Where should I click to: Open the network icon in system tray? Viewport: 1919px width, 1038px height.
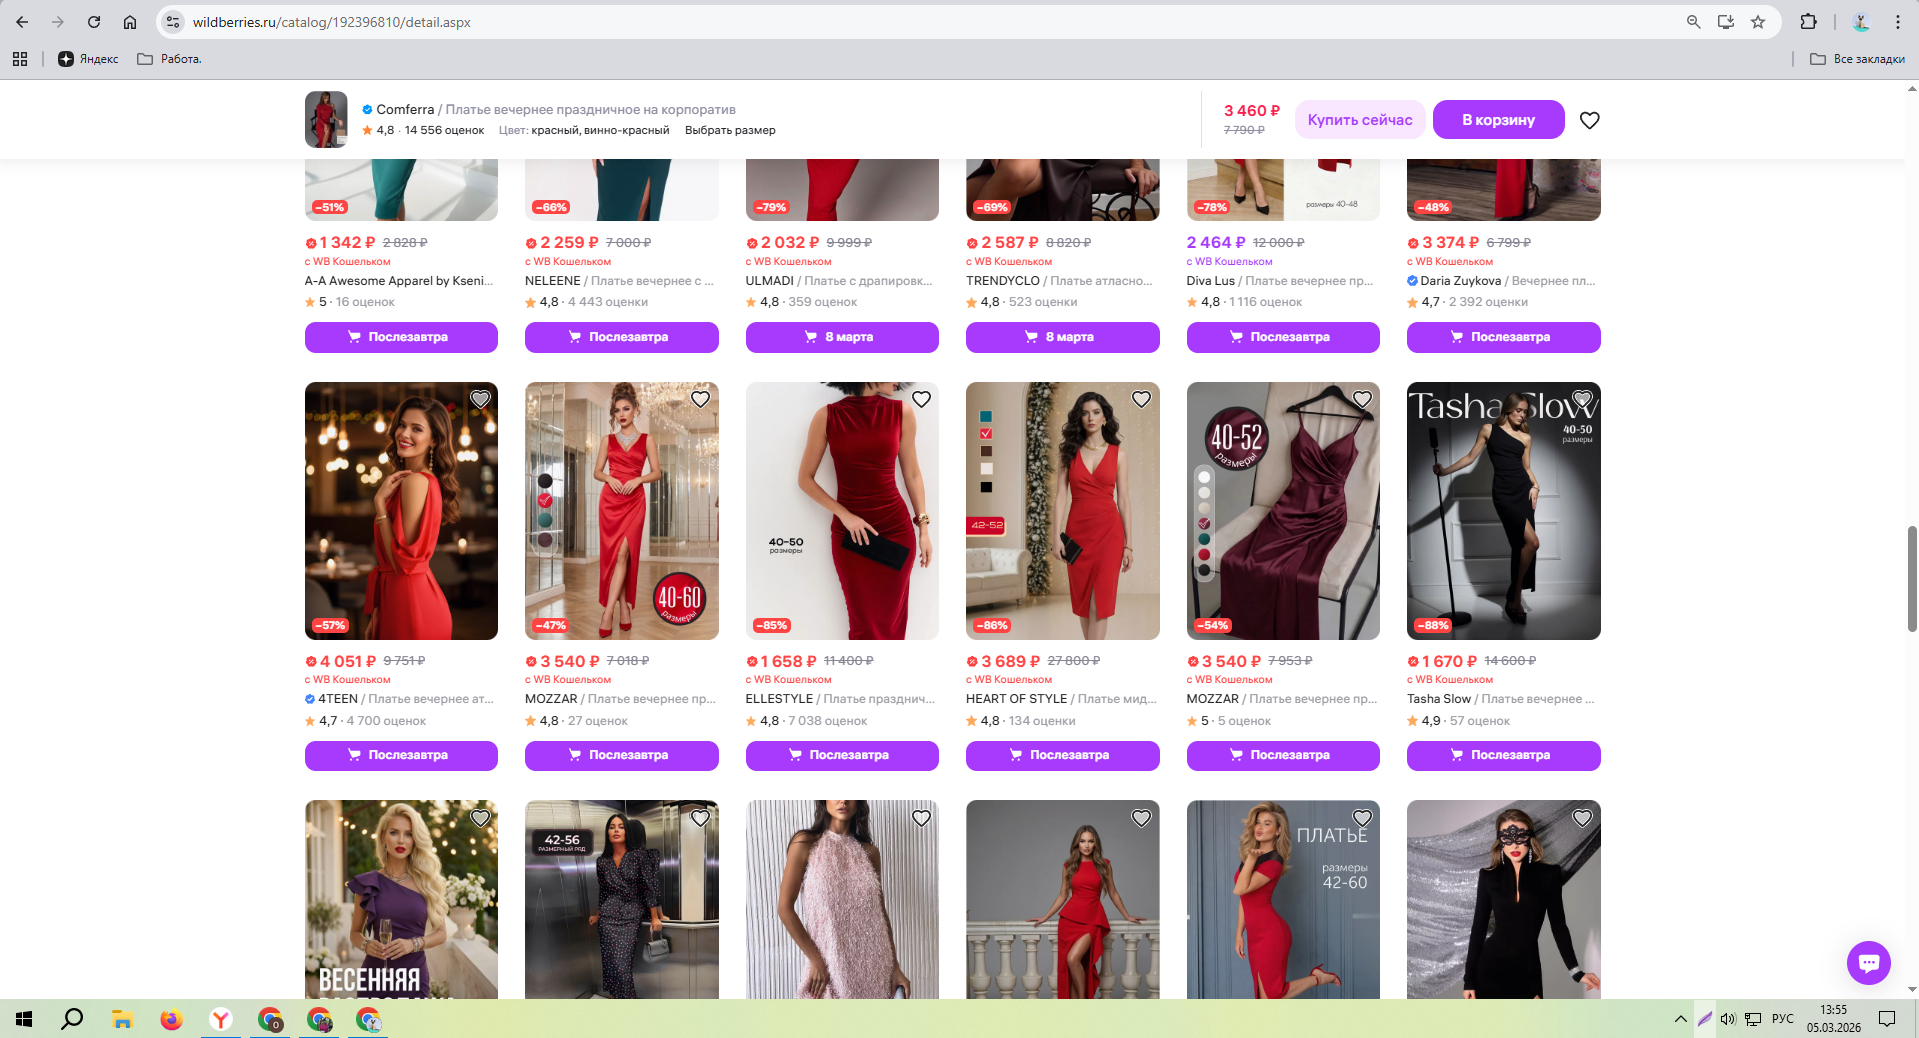click(x=1753, y=1019)
